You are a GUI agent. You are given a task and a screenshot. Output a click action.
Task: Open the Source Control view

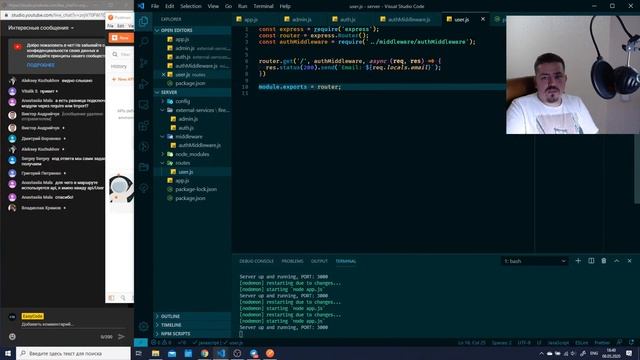point(144,63)
